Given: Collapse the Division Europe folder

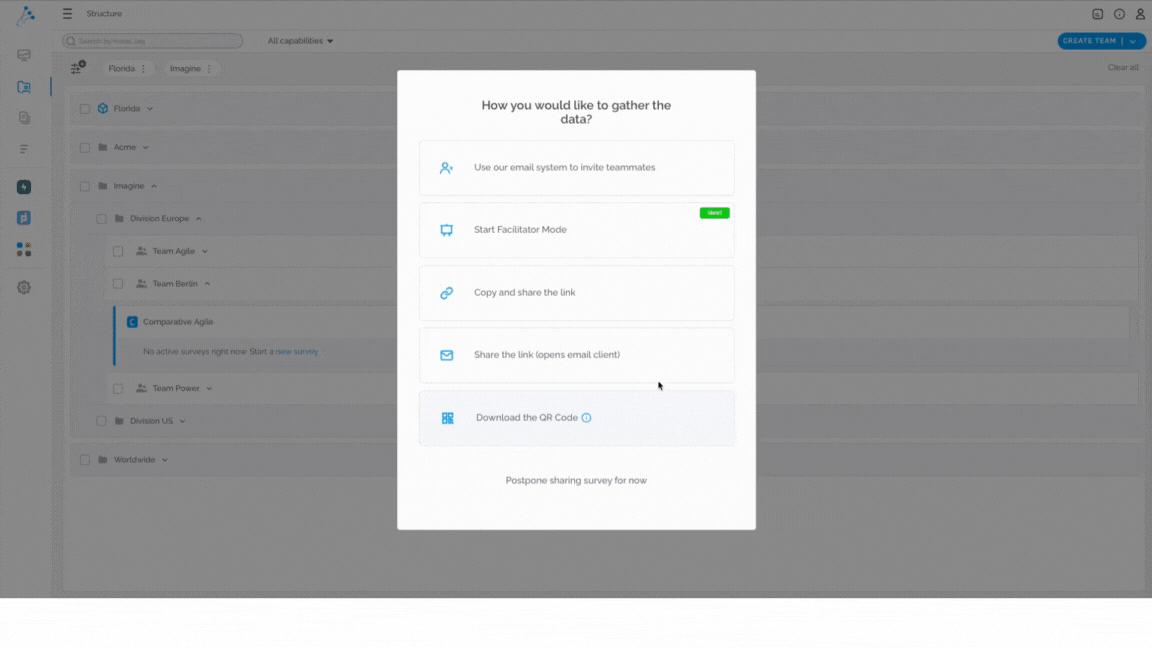Looking at the screenshot, I should click(x=198, y=218).
